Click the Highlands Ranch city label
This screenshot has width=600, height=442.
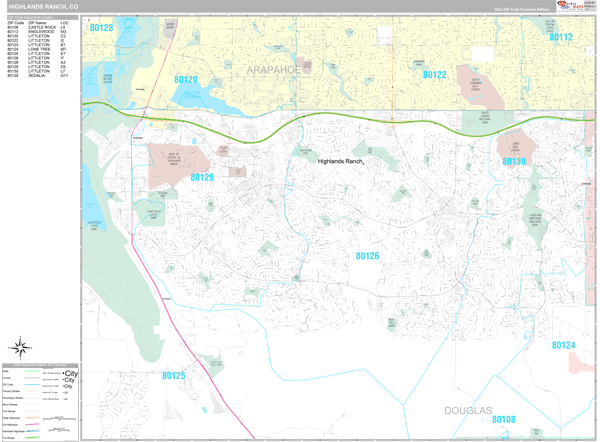pos(340,161)
